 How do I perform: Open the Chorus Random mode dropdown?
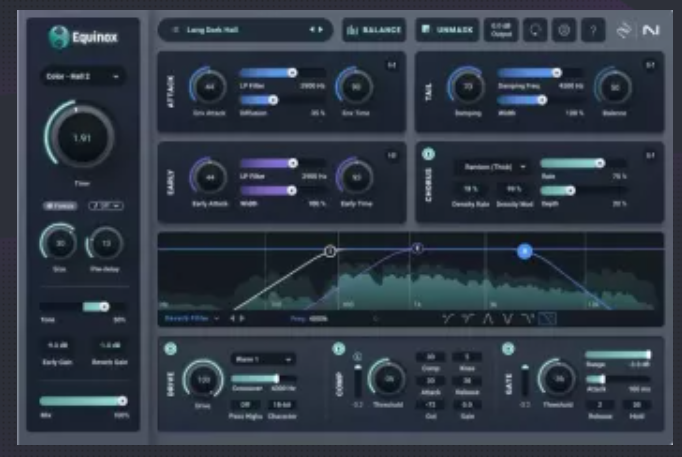coord(492,167)
